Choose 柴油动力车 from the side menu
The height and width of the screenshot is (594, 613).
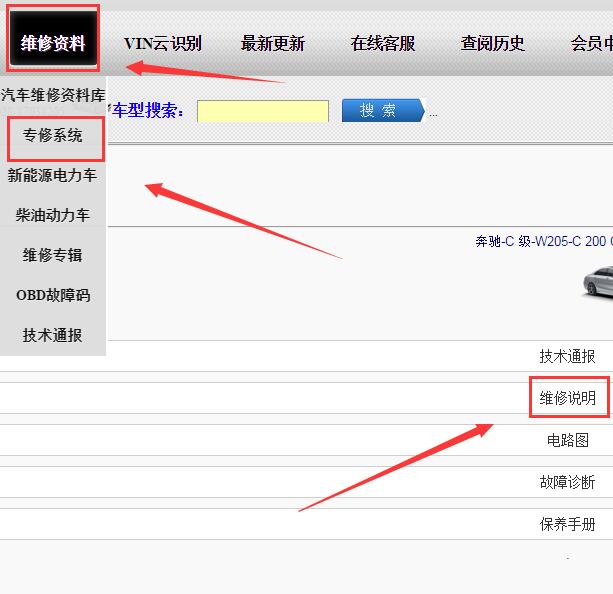(x=53, y=216)
